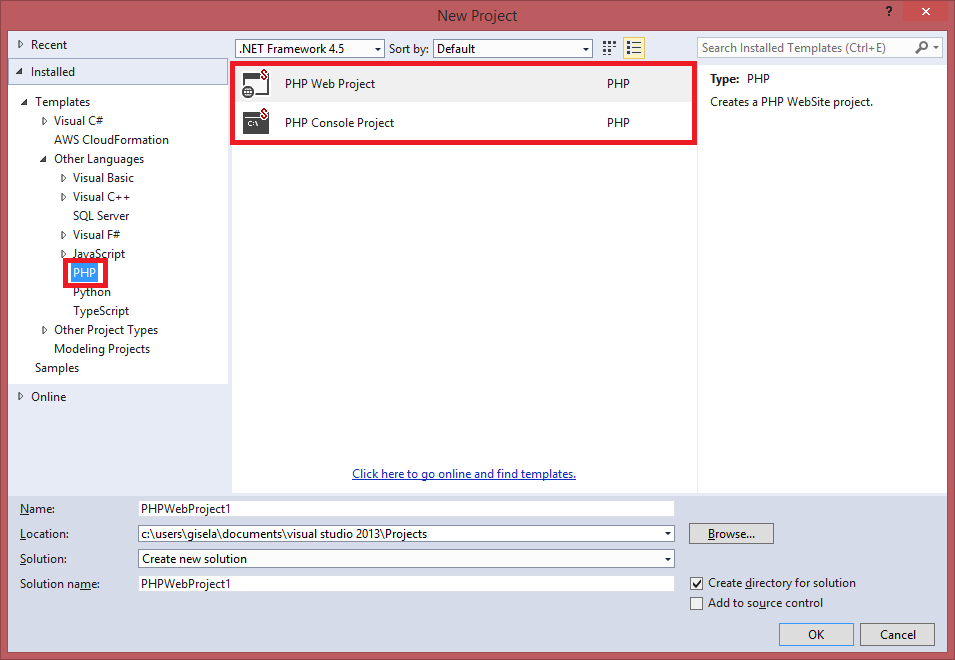Collapse the Templates tree node

(24, 102)
